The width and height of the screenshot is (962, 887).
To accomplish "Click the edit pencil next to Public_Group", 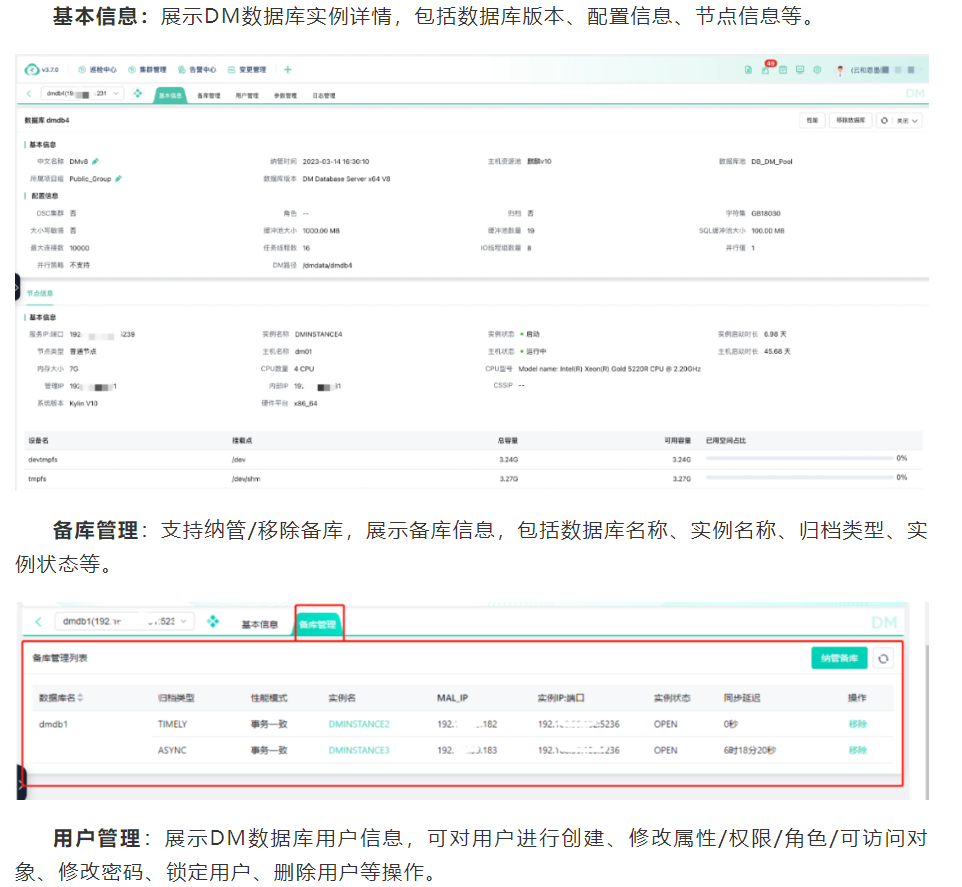I will point(118,178).
